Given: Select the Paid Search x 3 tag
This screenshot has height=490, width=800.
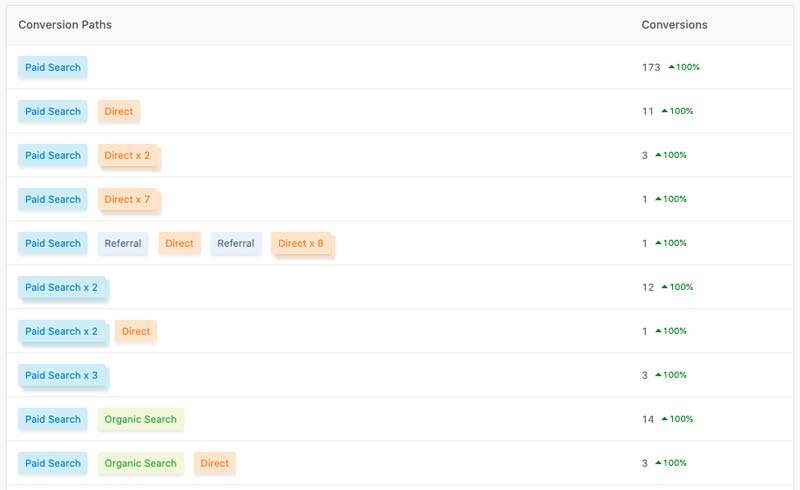Looking at the screenshot, I should click(x=62, y=376).
